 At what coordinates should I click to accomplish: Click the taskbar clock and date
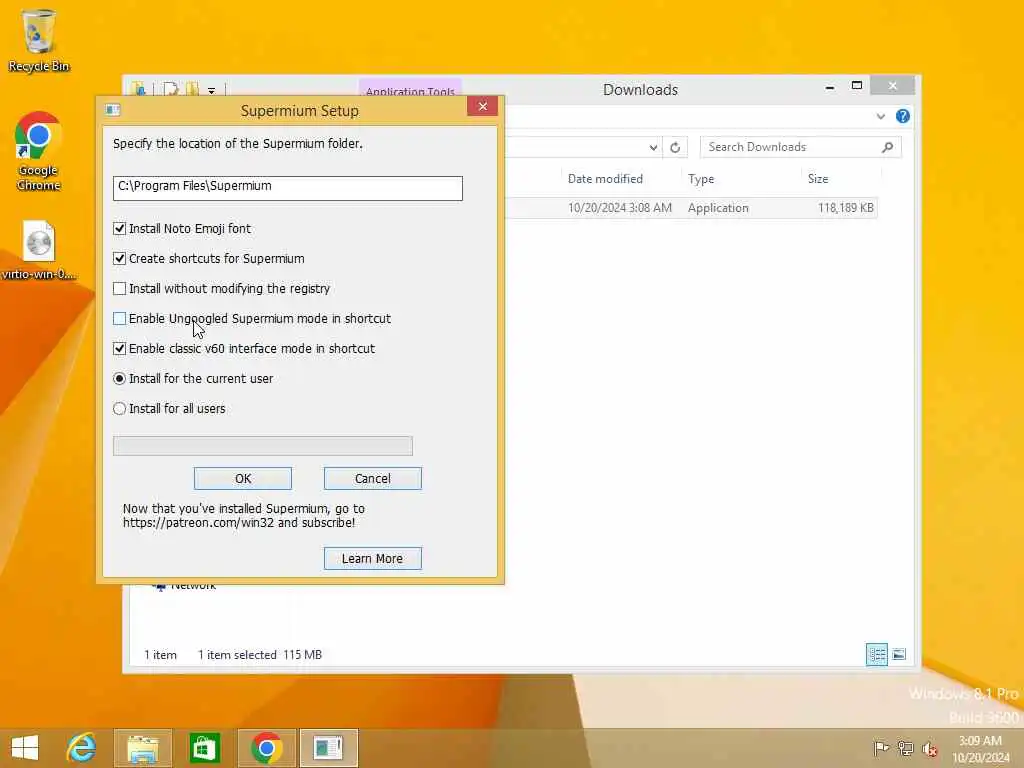980,749
